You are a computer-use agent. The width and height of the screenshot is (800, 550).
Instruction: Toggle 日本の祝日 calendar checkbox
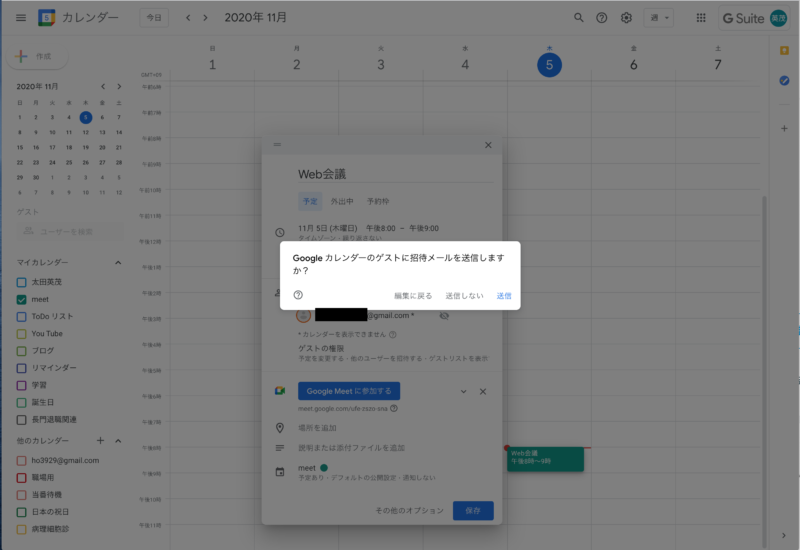[21, 512]
